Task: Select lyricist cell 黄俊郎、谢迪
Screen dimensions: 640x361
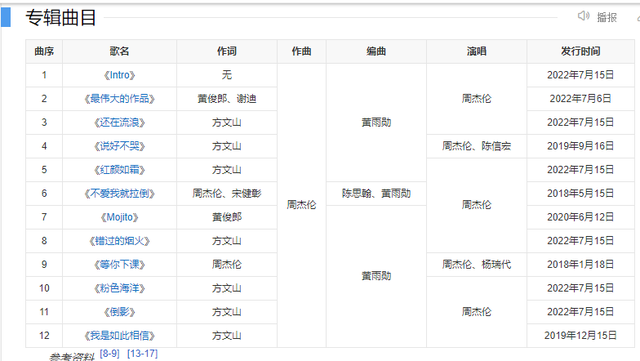Action: pyautogui.click(x=227, y=99)
